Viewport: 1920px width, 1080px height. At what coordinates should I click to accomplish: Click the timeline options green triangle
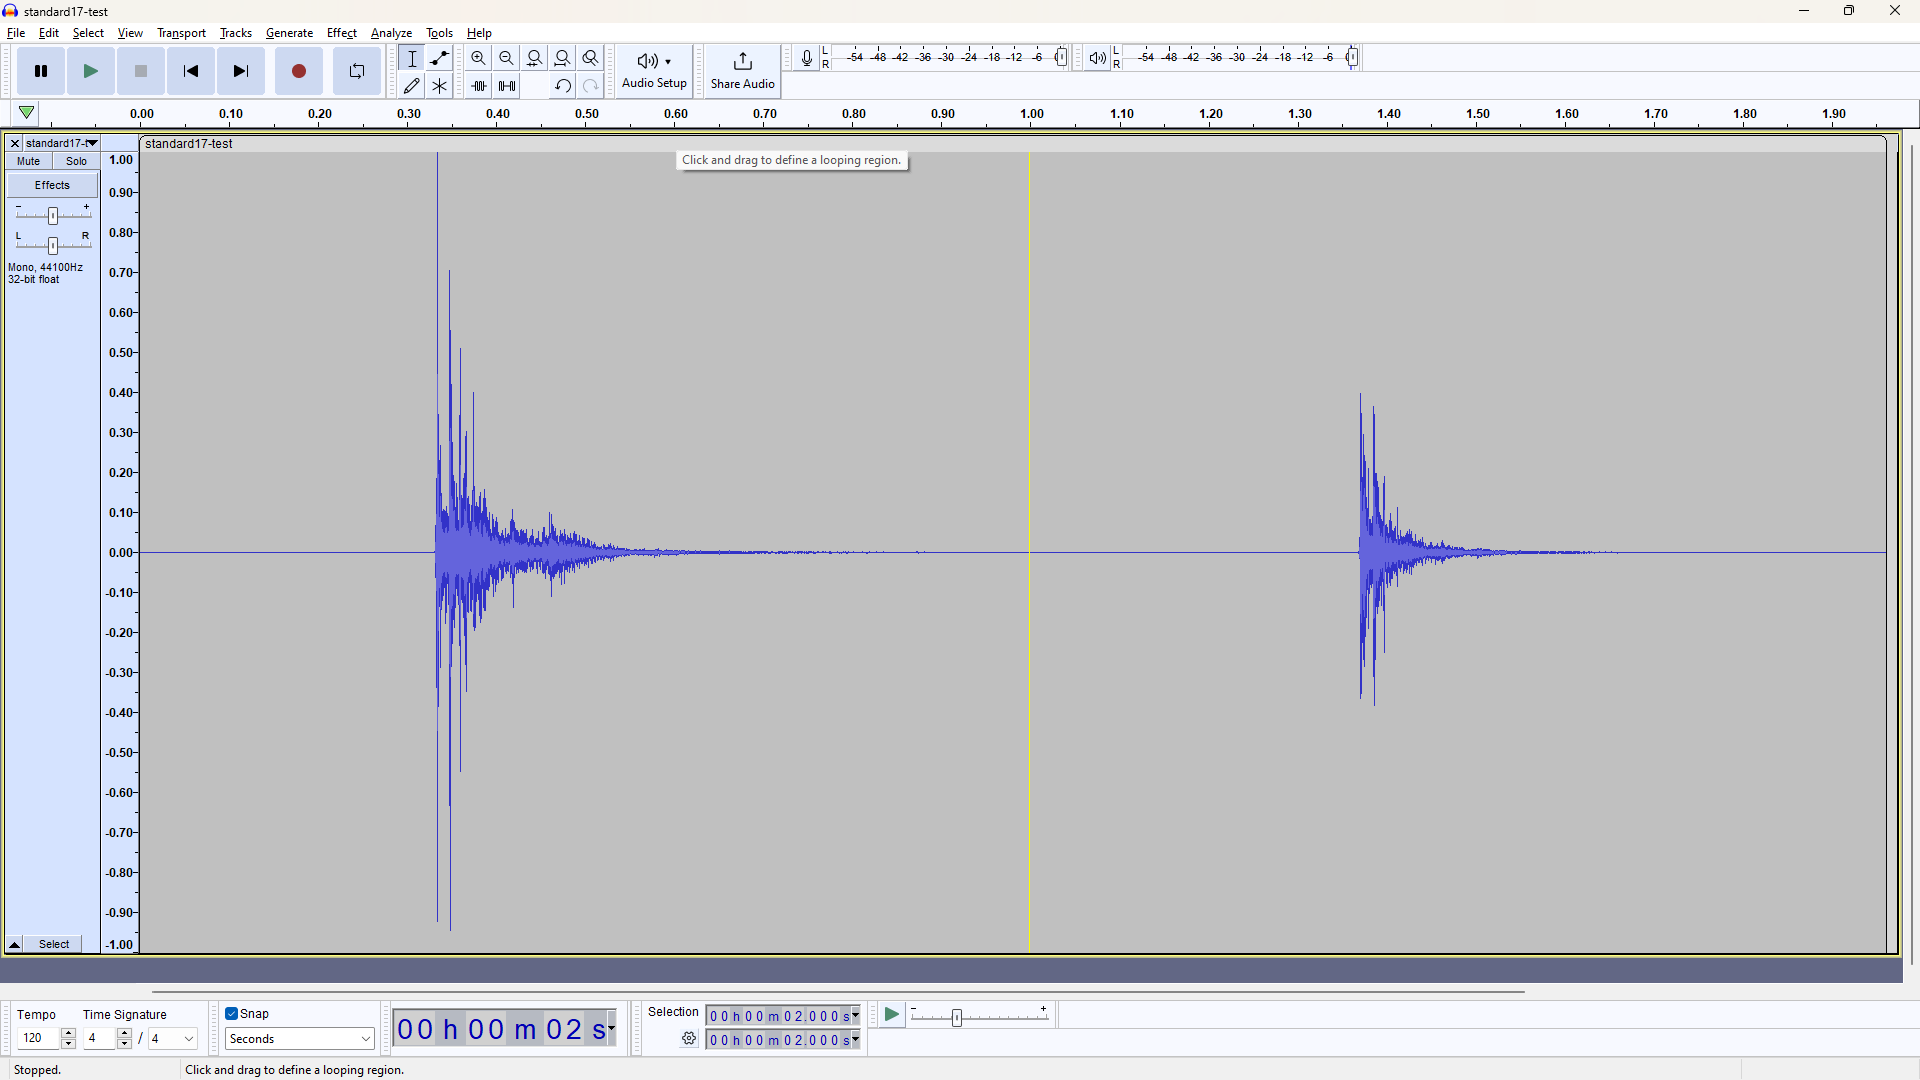point(27,113)
